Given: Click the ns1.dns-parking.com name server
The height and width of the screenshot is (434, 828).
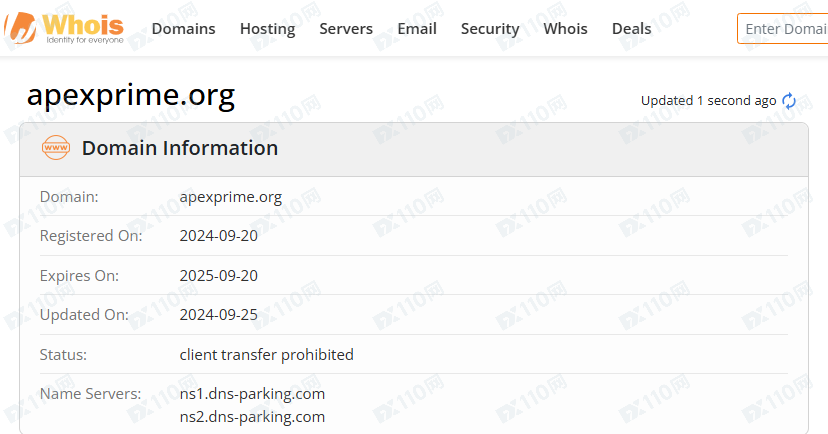Looking at the screenshot, I should tap(252, 394).
